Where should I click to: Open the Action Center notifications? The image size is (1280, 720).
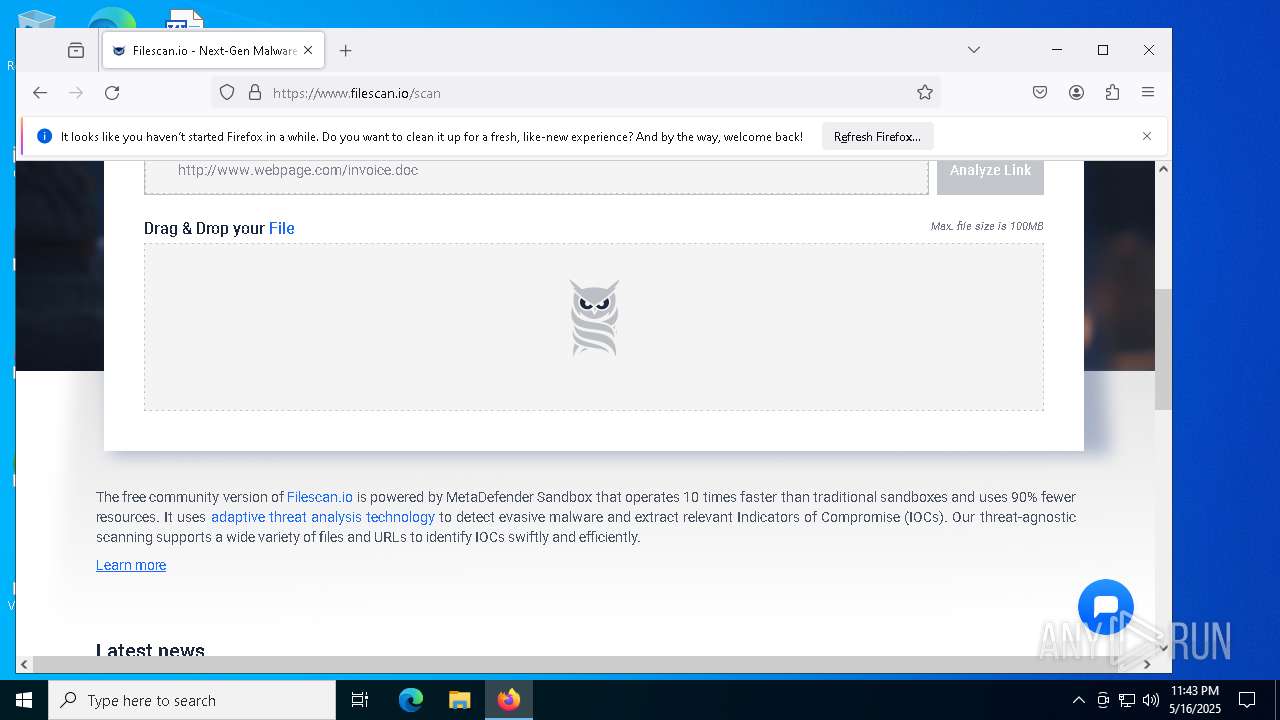click(1247, 700)
